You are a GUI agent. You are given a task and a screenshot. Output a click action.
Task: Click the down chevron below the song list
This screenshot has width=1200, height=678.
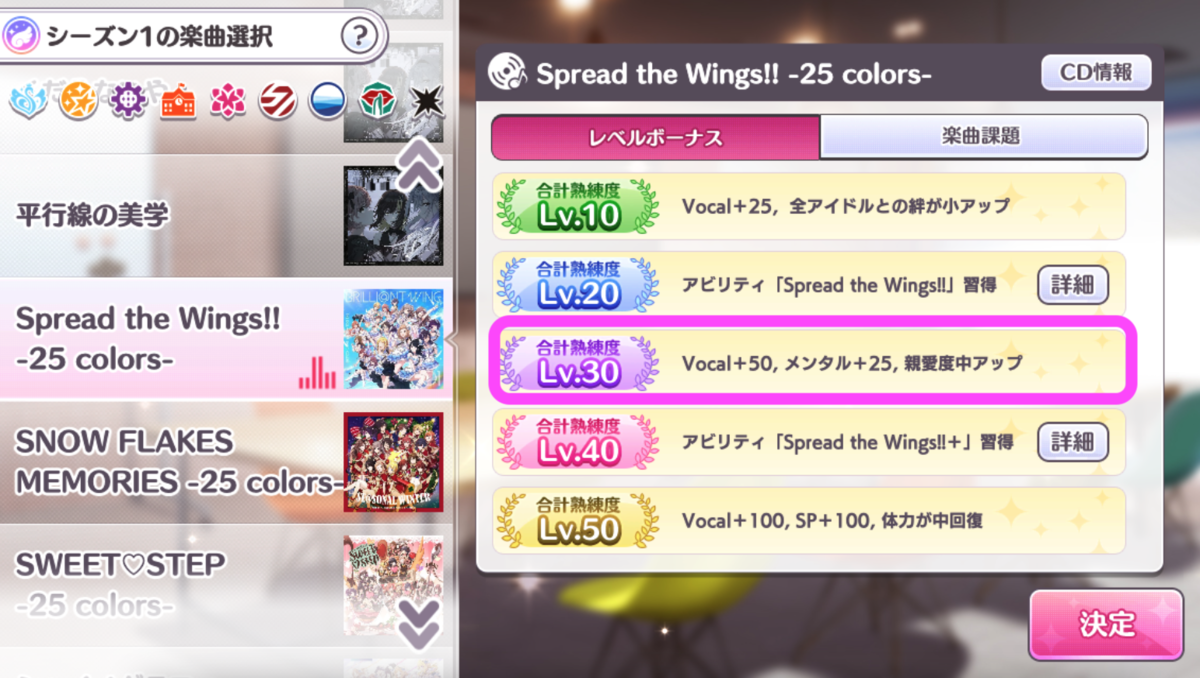[x=418, y=620]
